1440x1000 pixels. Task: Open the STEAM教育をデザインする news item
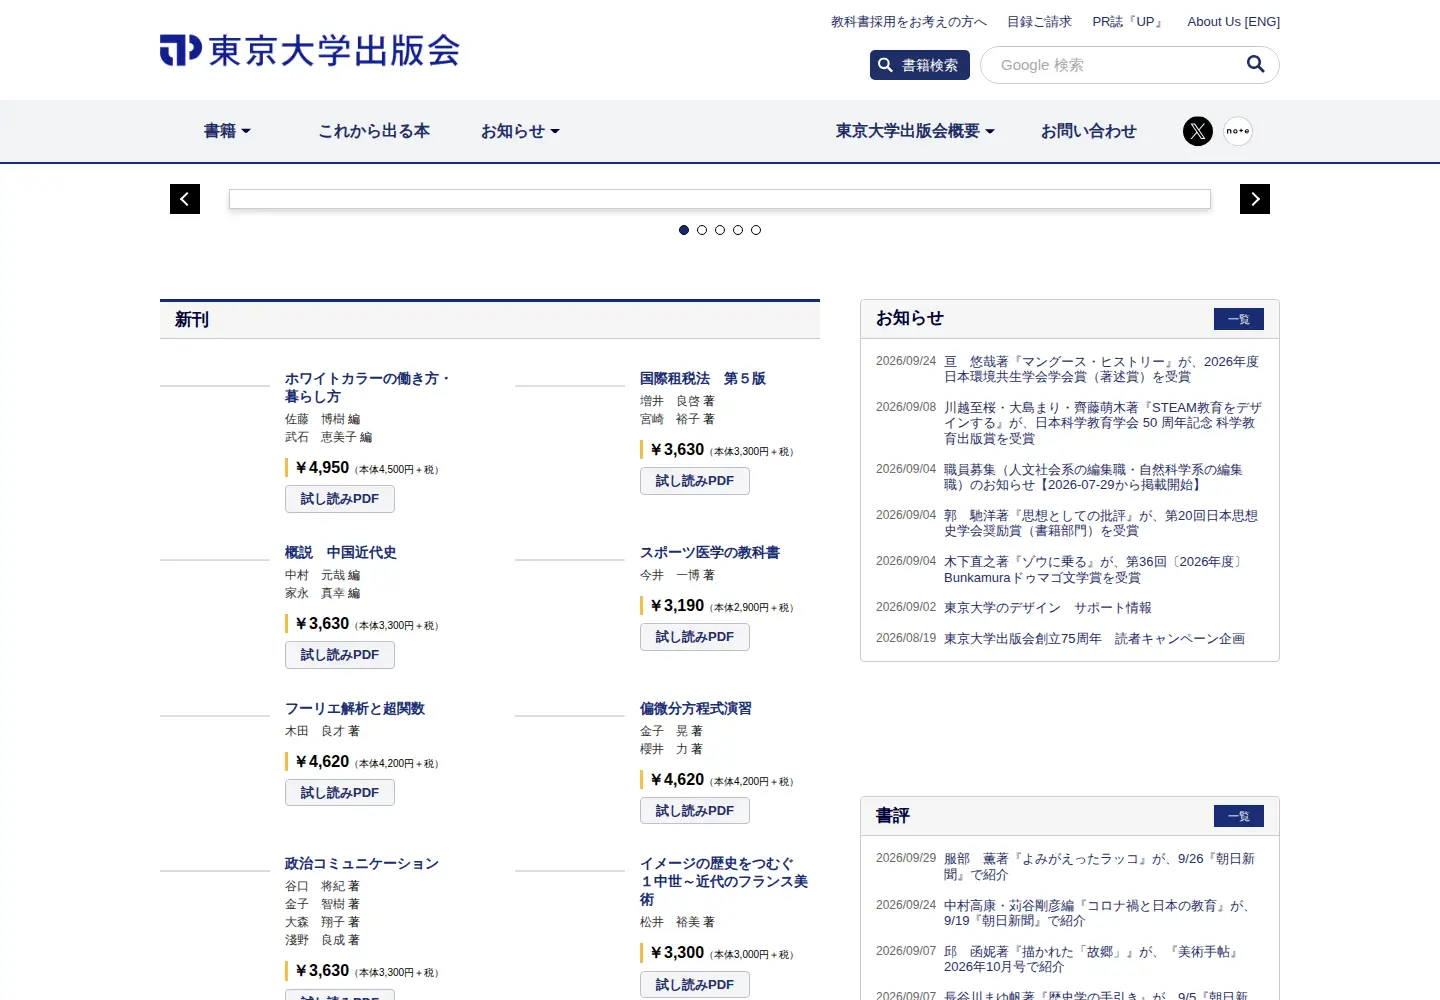coord(1103,423)
